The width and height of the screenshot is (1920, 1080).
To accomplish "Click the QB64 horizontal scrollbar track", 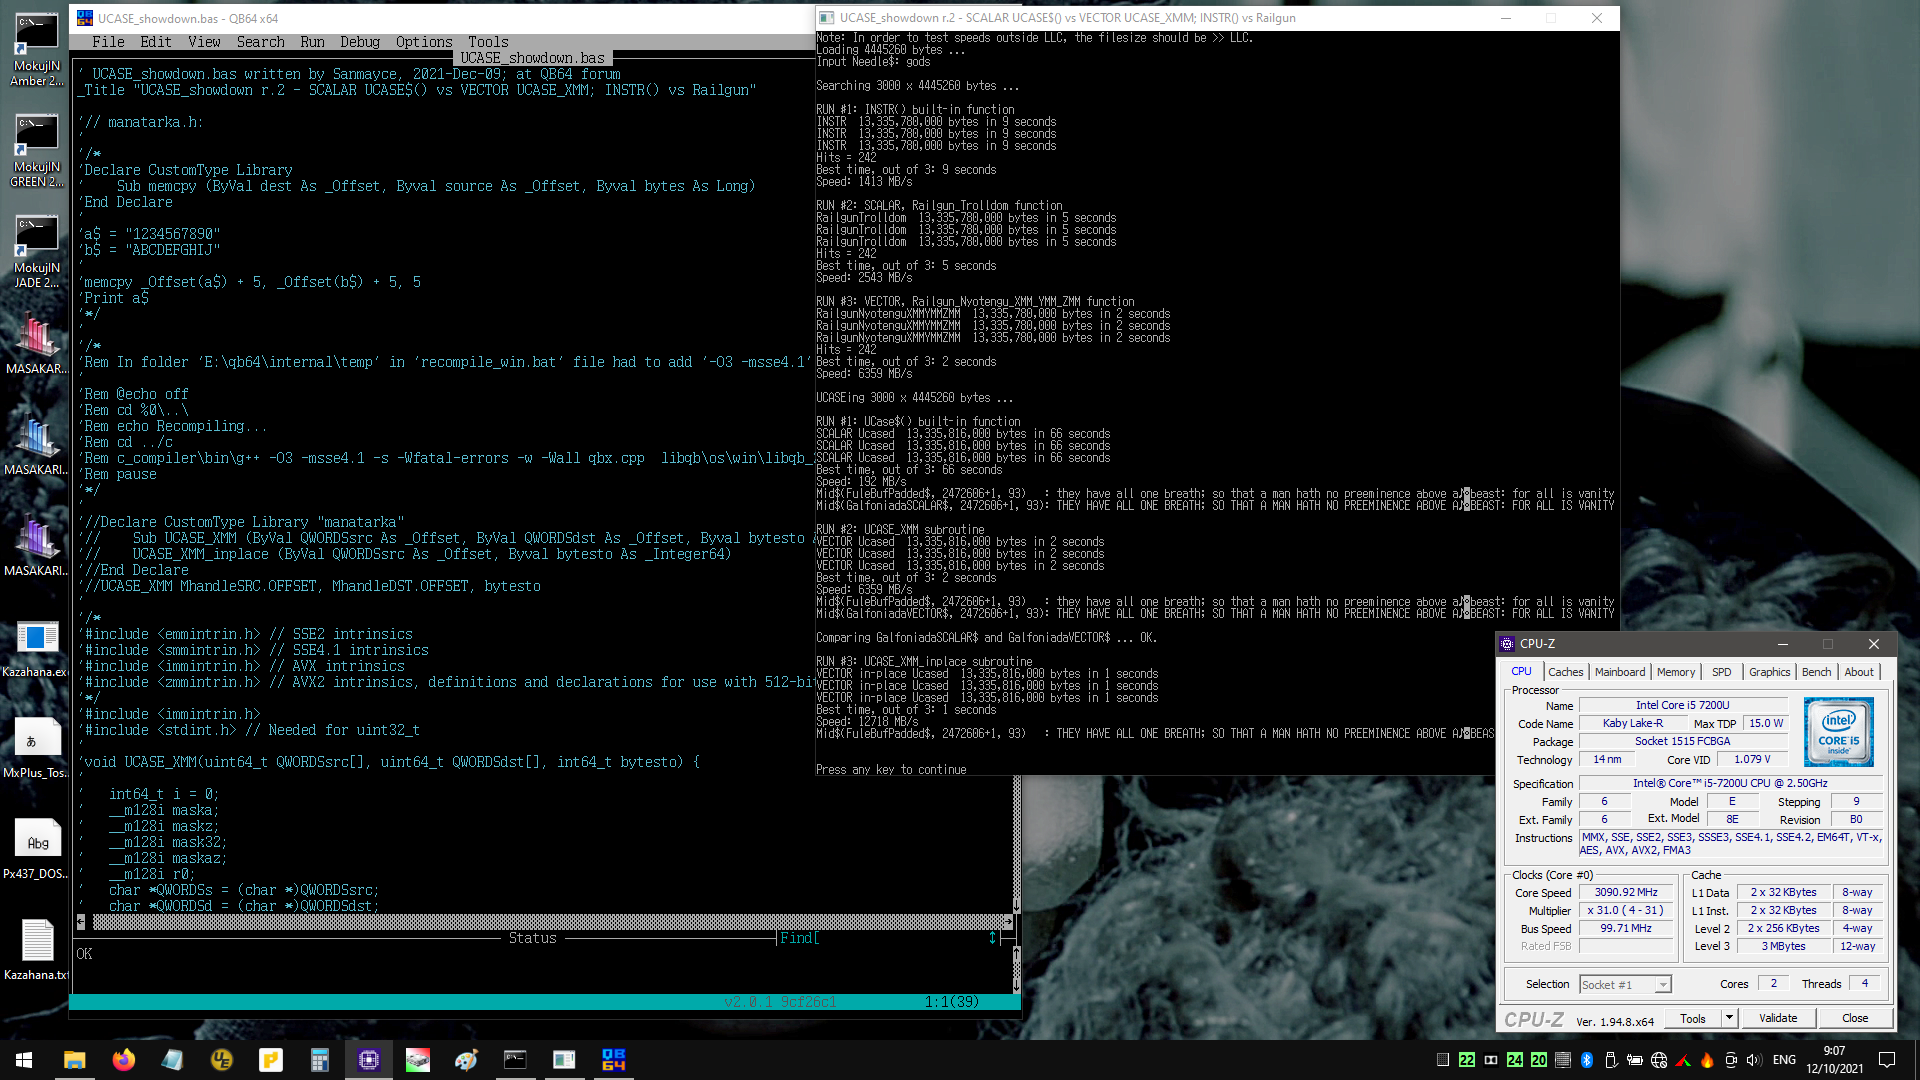I will tap(550, 922).
